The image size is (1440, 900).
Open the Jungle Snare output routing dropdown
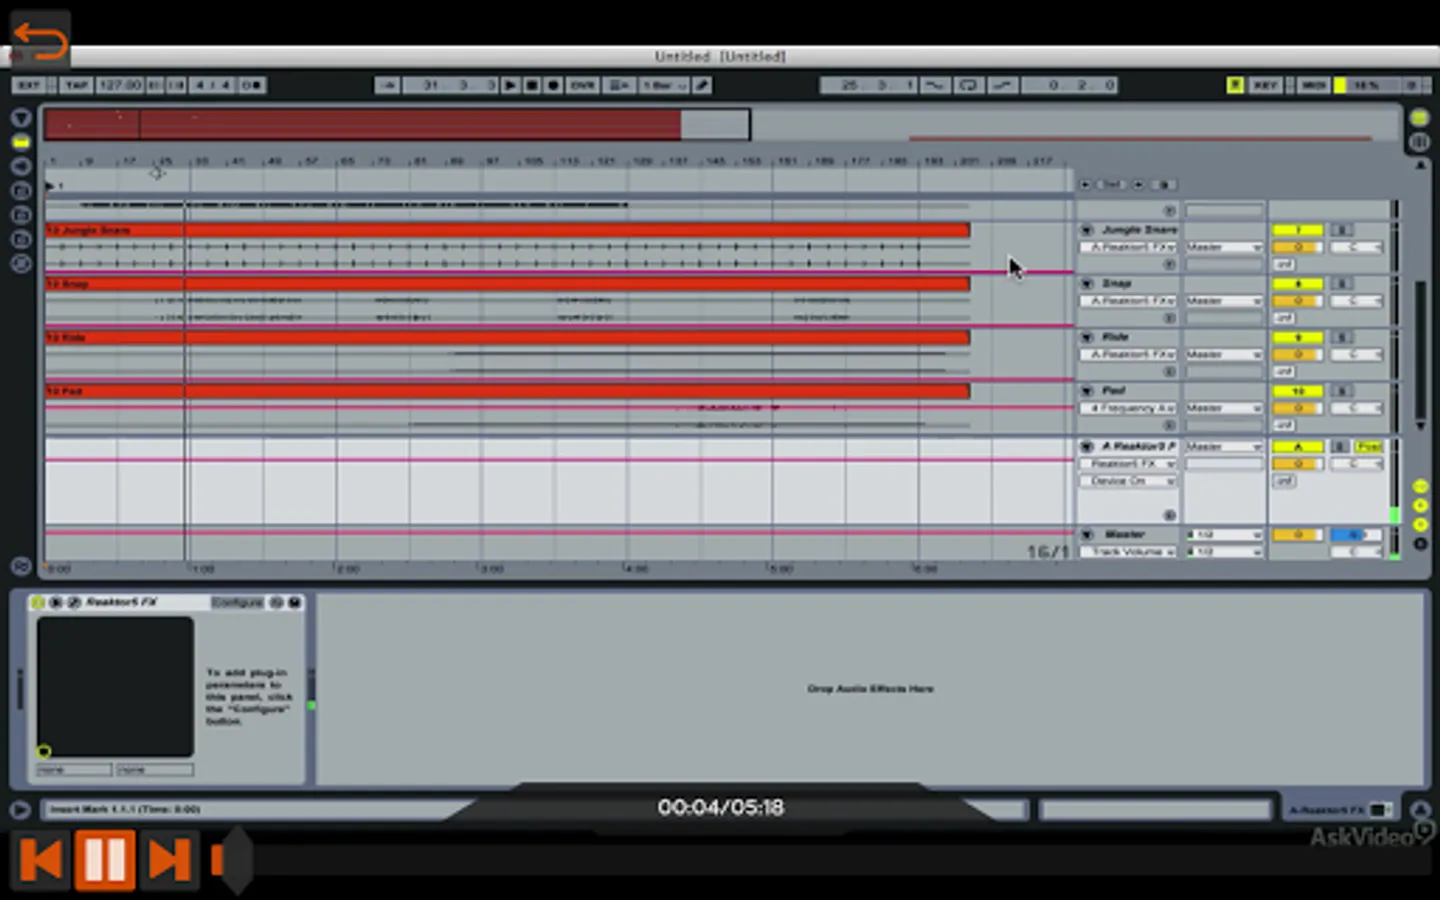click(1224, 247)
